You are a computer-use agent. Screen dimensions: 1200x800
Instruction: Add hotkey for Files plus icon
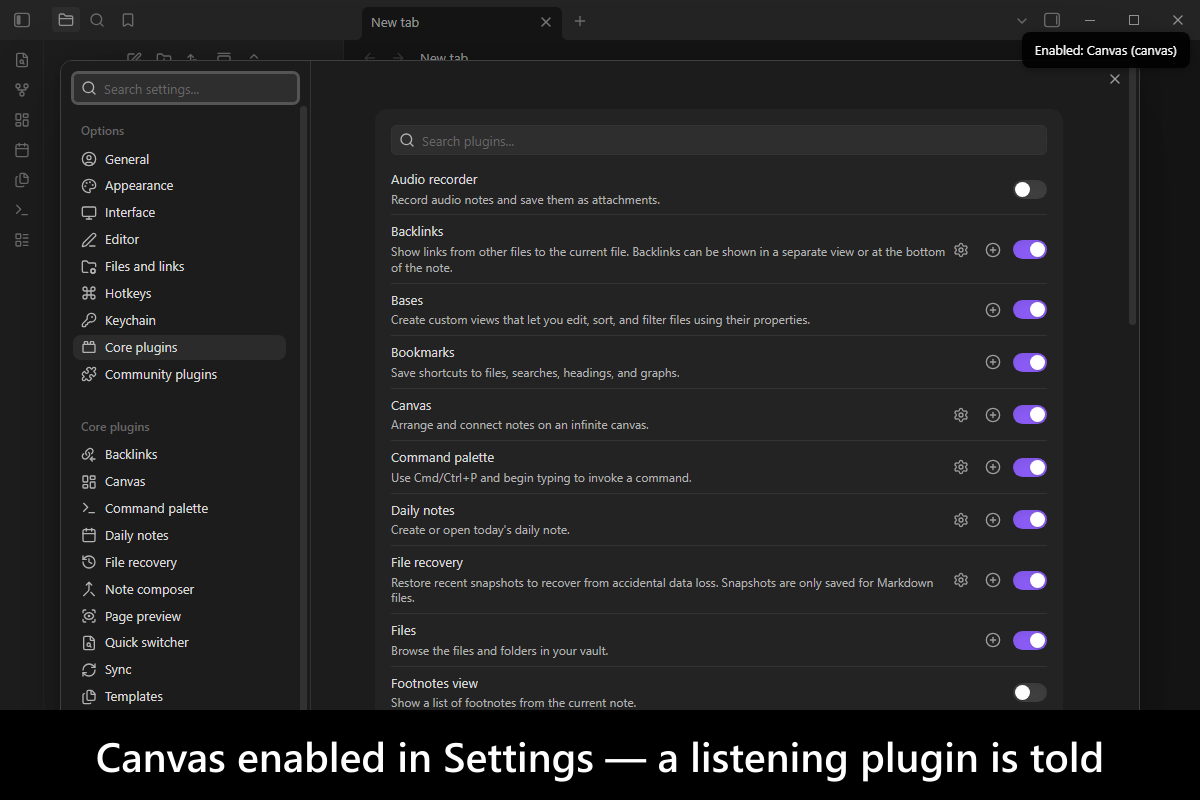(993, 640)
